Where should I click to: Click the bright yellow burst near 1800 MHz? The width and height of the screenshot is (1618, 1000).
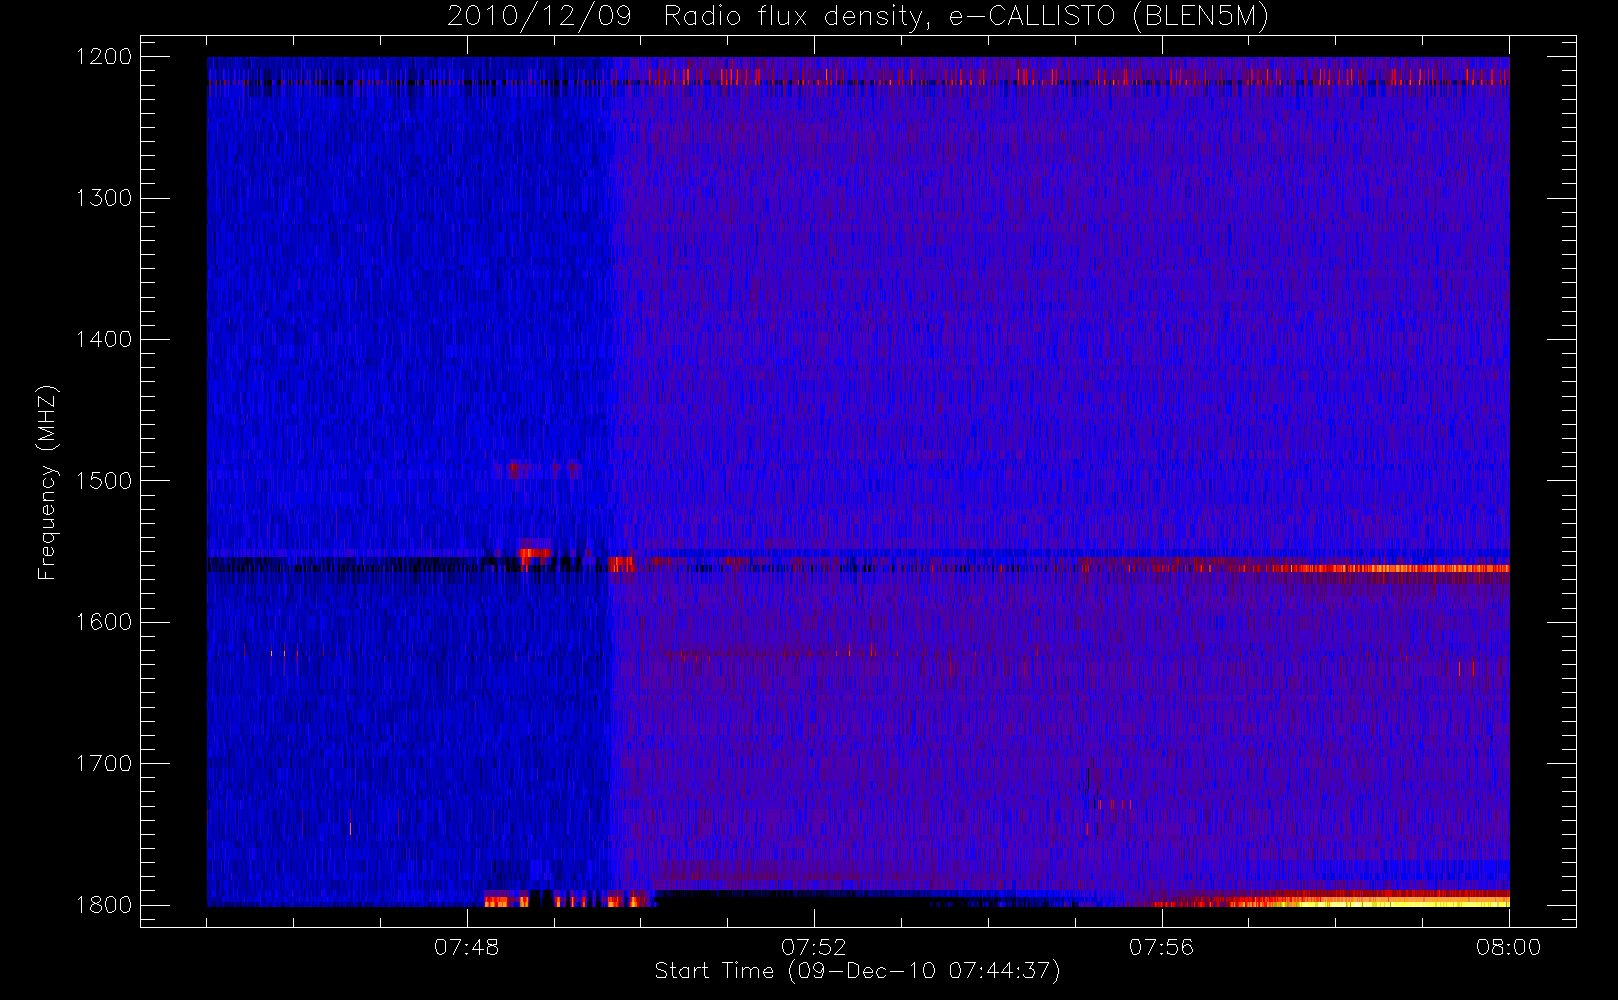click(x=1400, y=902)
